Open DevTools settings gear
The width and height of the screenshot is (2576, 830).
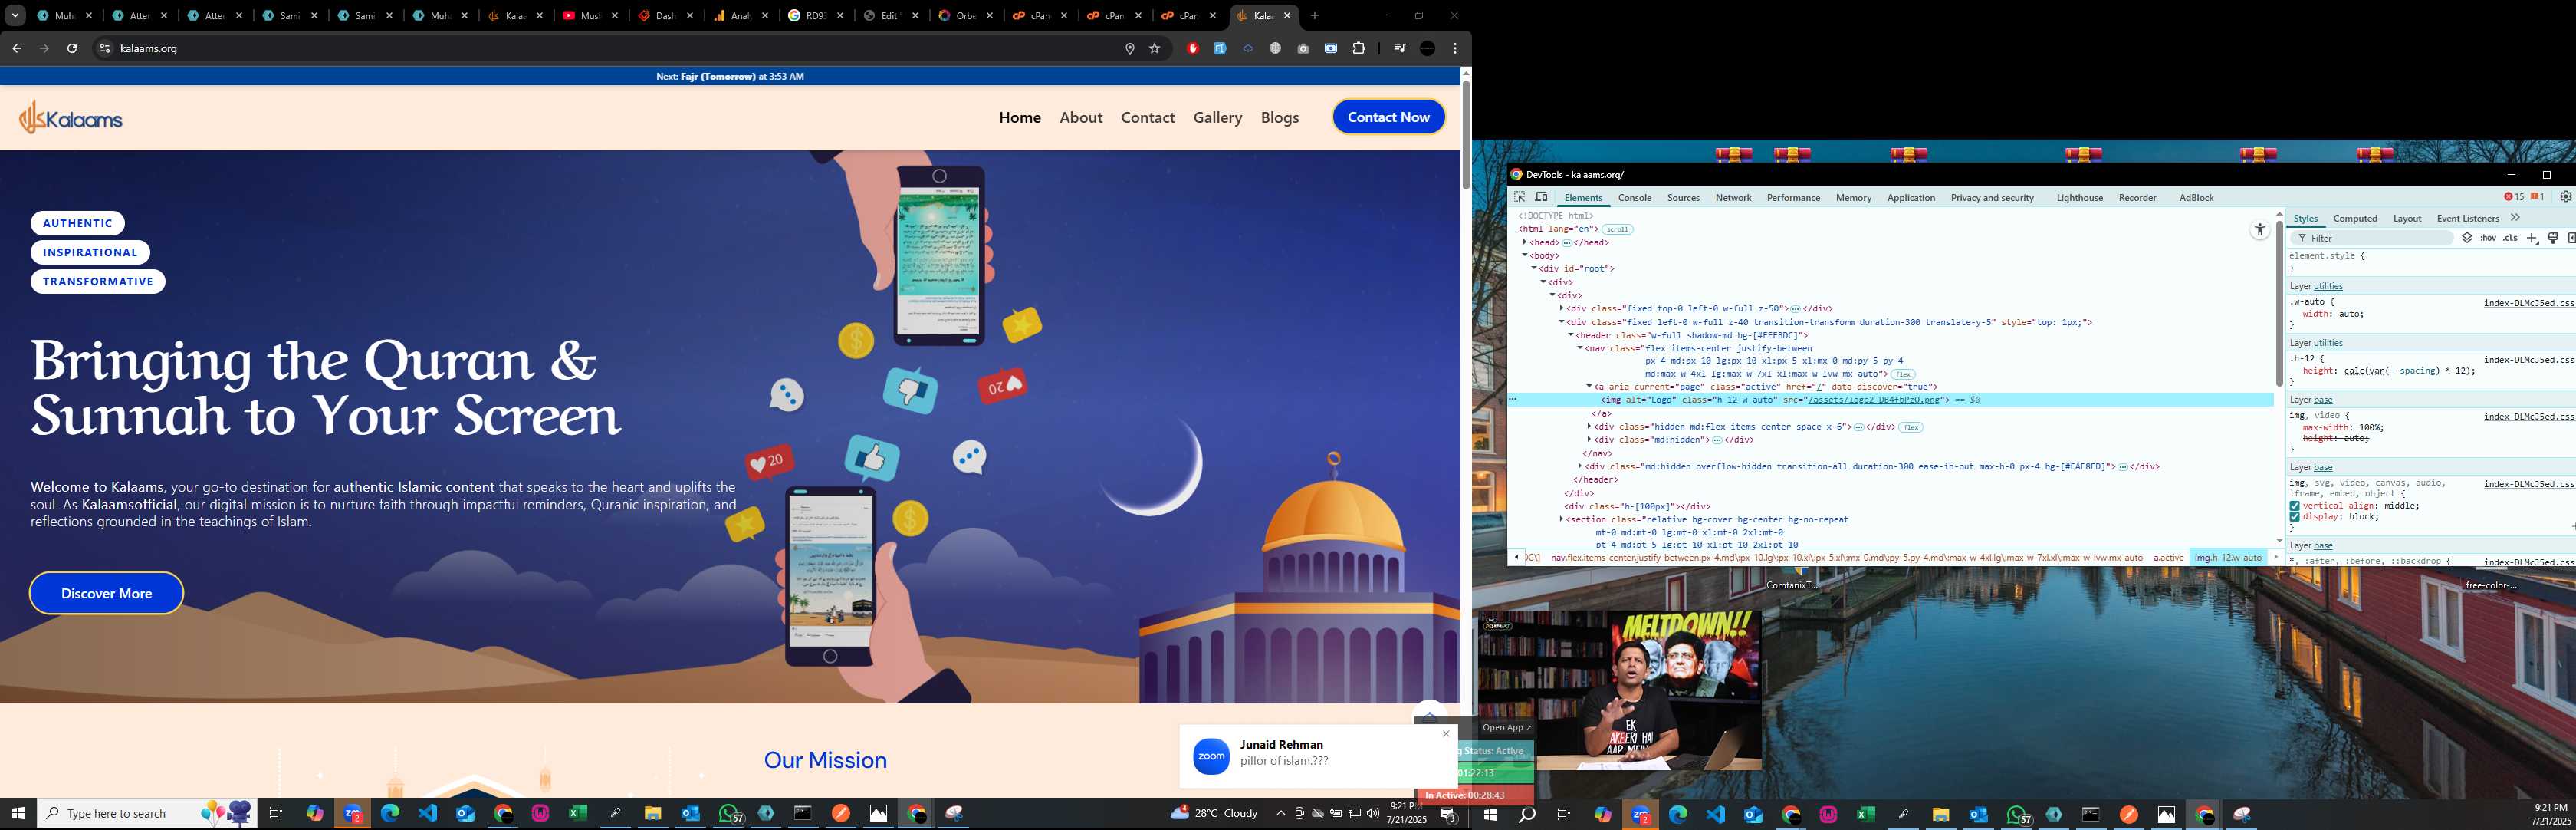(x=2565, y=197)
